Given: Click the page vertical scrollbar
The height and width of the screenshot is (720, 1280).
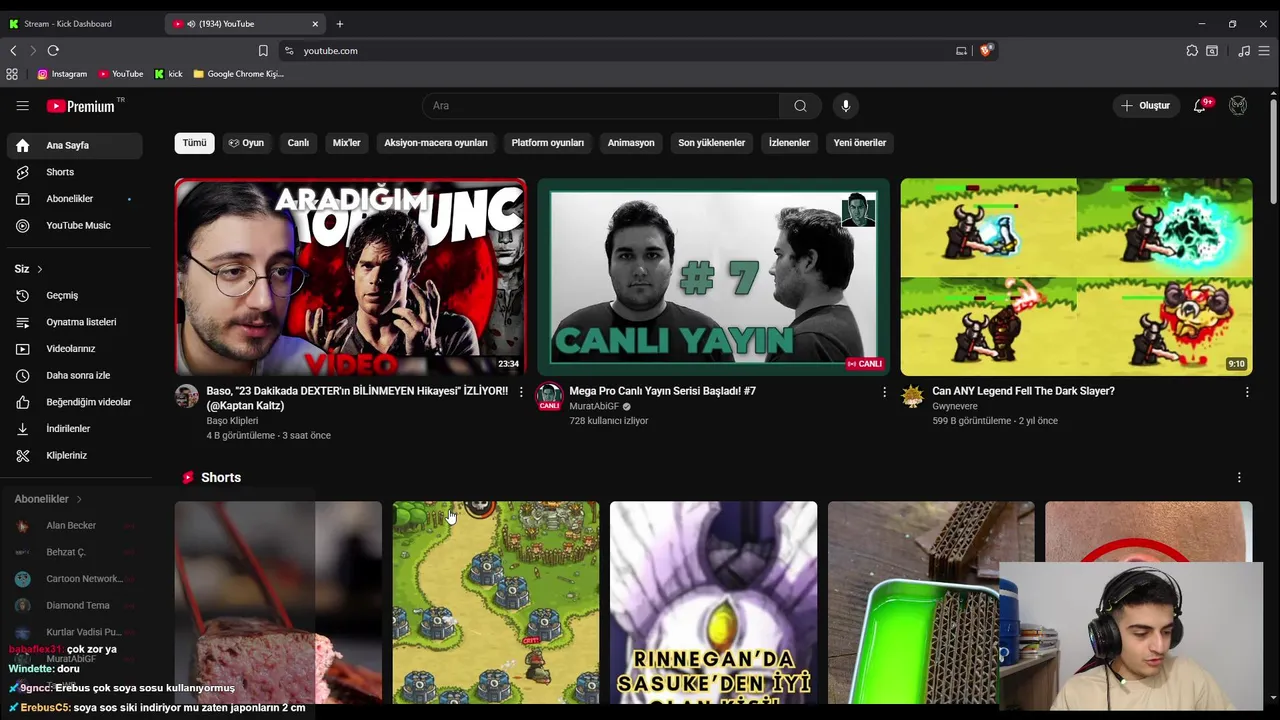Looking at the screenshot, I should [1273, 150].
